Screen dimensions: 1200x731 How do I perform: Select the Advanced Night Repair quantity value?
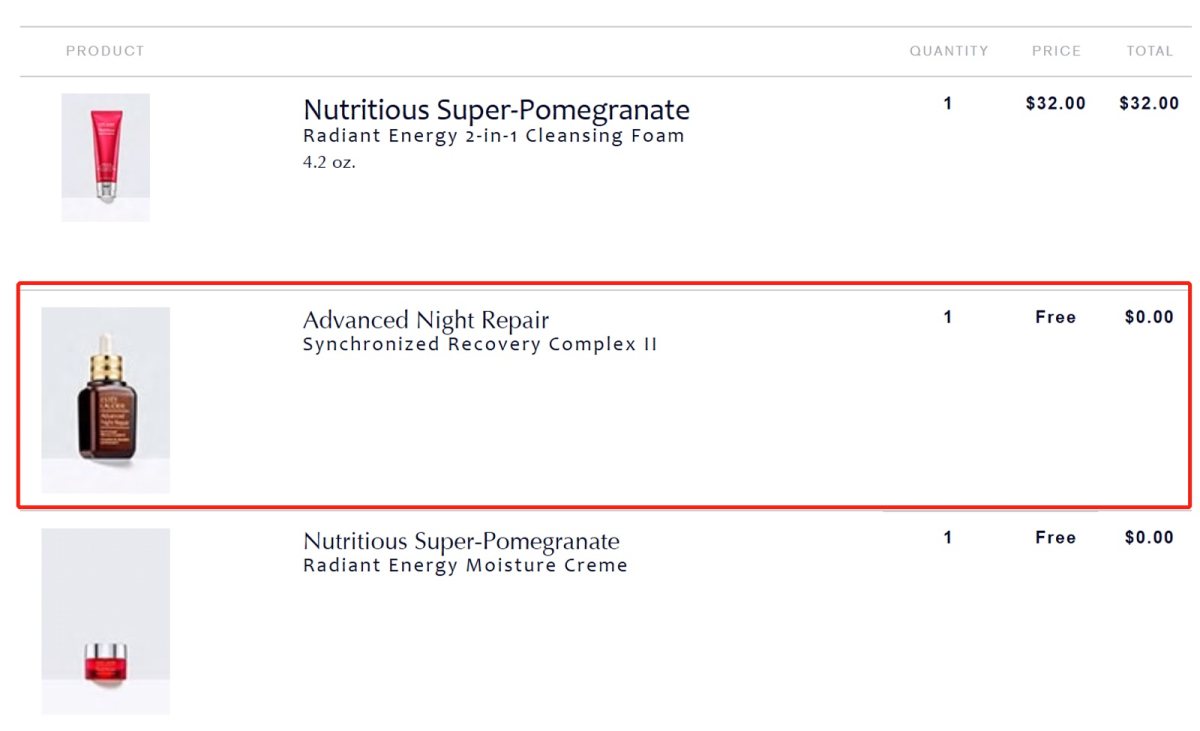(x=948, y=317)
